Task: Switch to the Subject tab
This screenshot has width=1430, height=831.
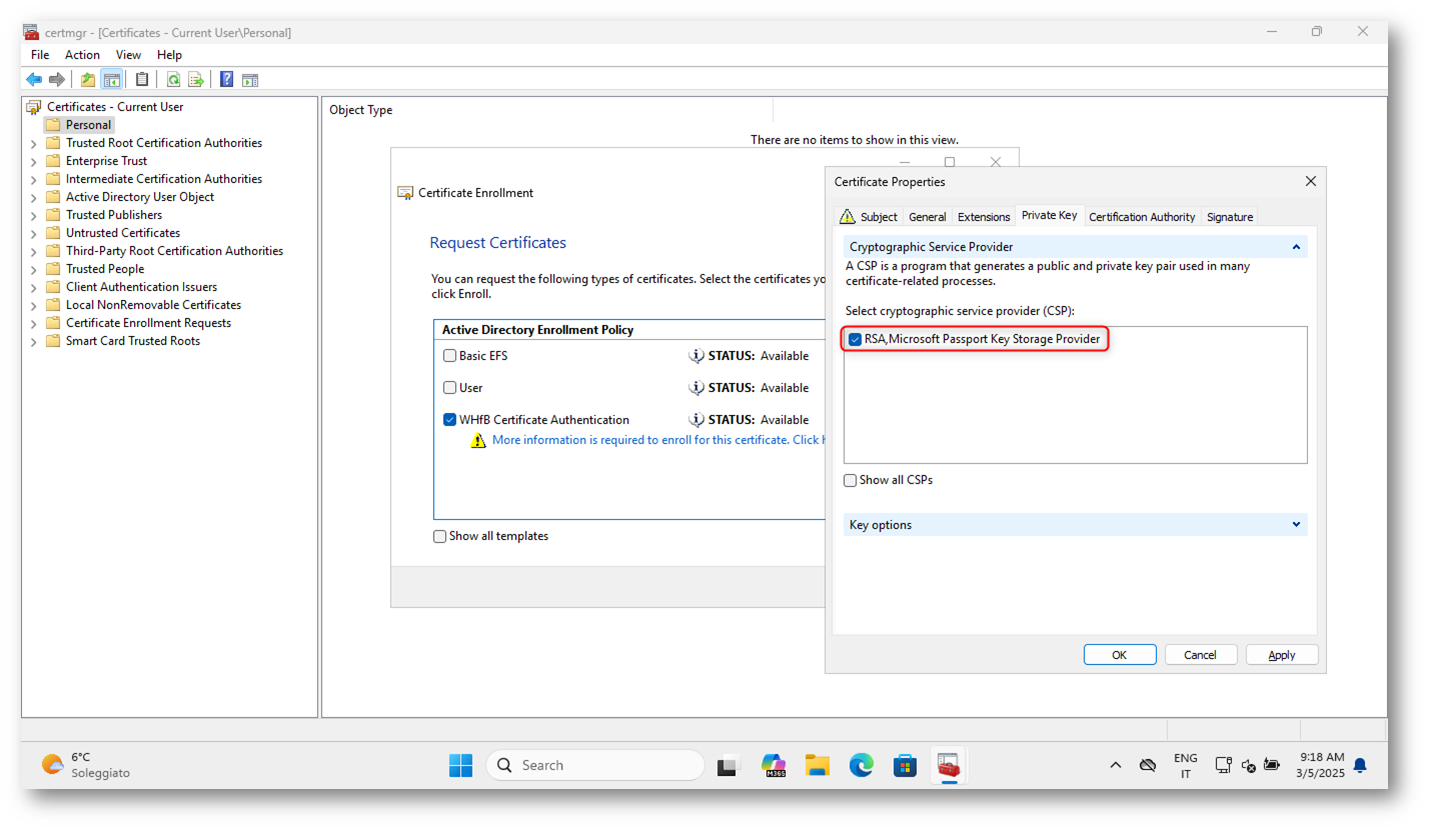Action: [868, 216]
